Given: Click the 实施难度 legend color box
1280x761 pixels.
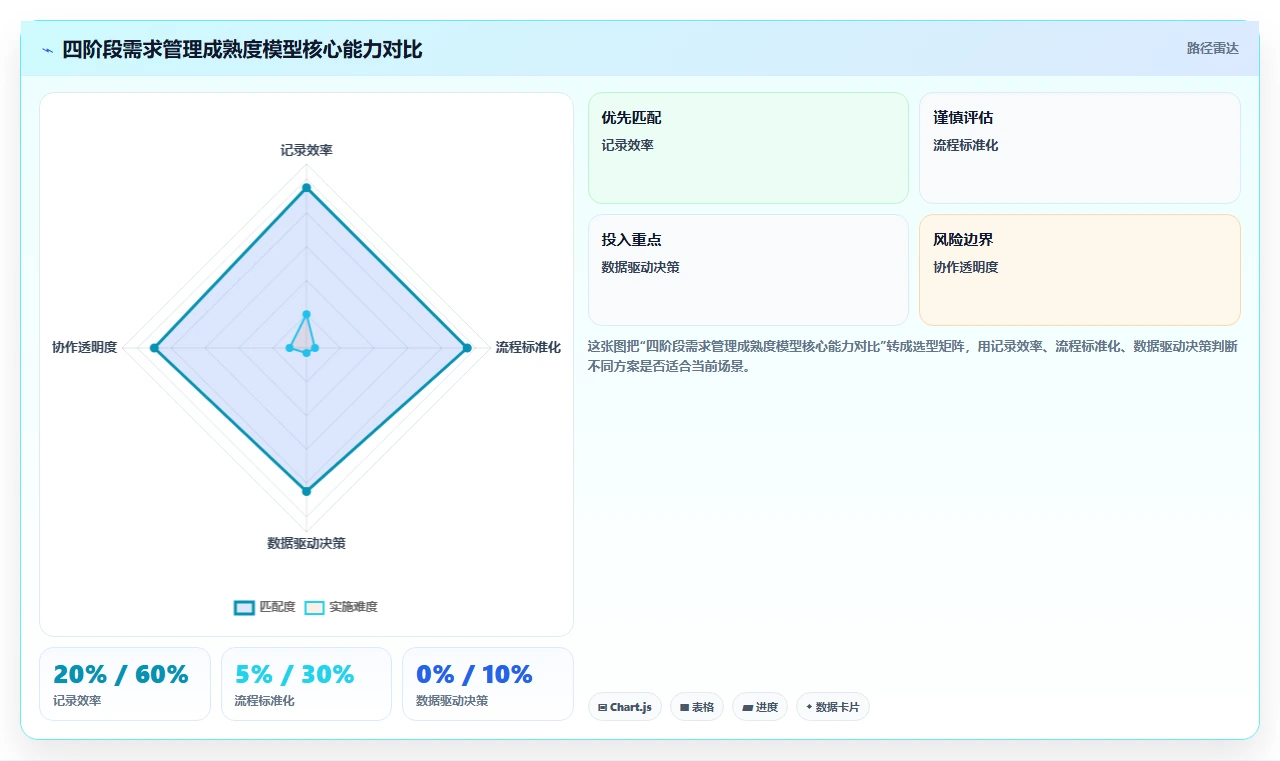Looking at the screenshot, I should point(314,607).
